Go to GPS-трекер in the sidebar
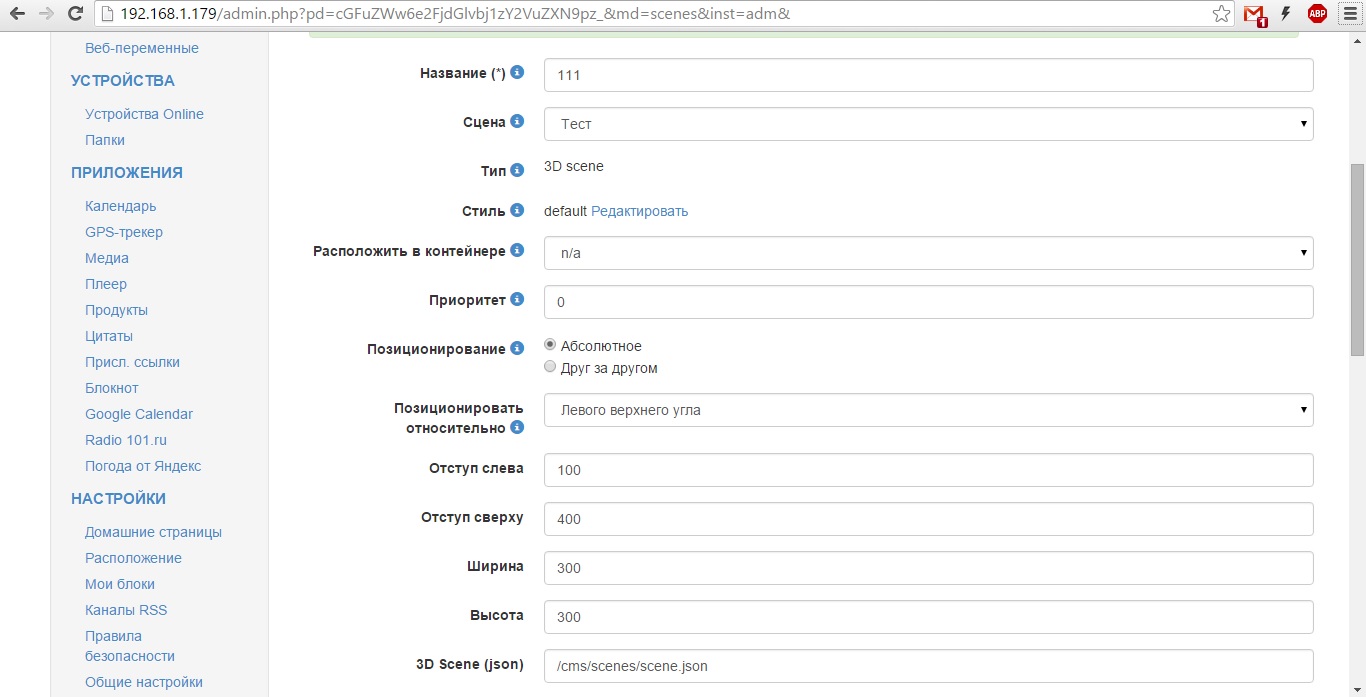 pyautogui.click(x=124, y=232)
